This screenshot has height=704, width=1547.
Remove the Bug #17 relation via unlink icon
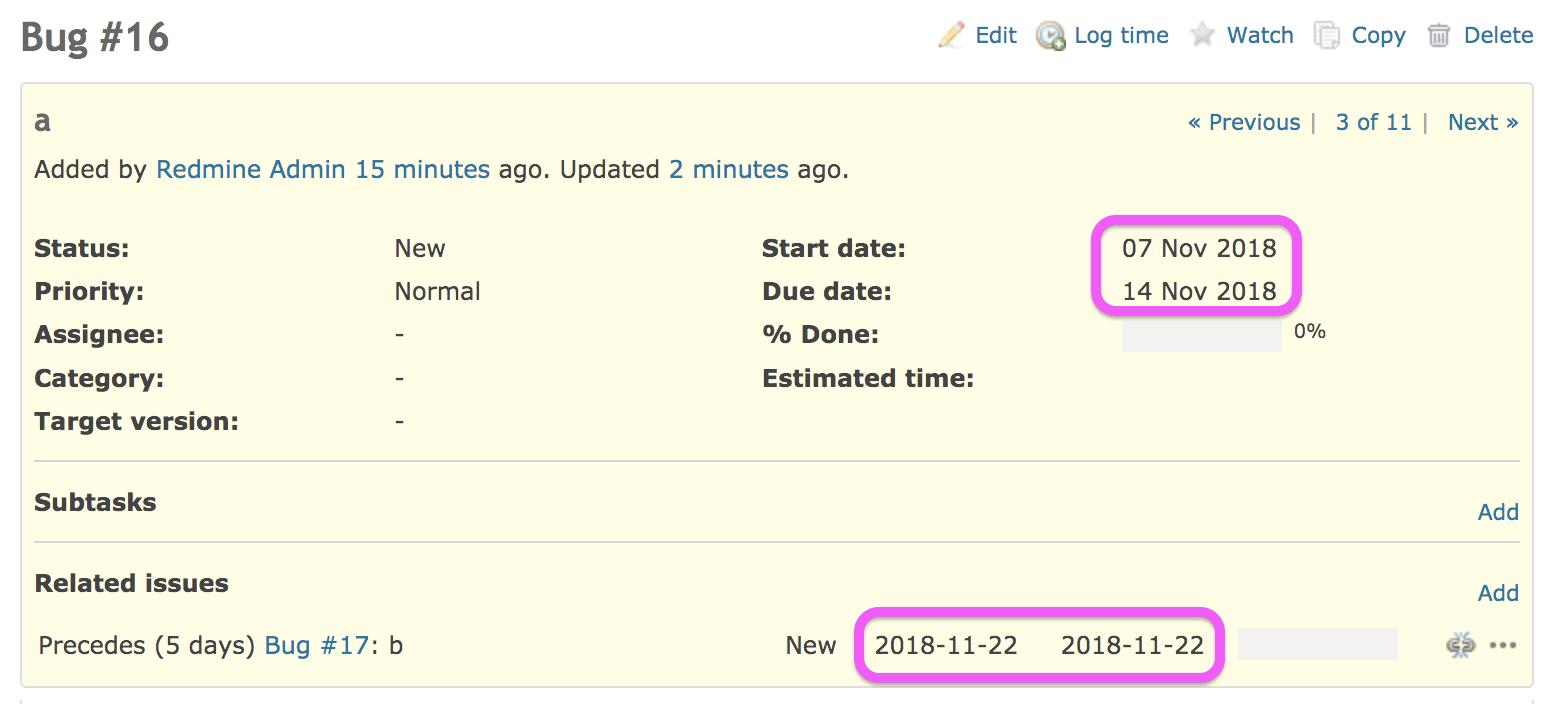1460,646
